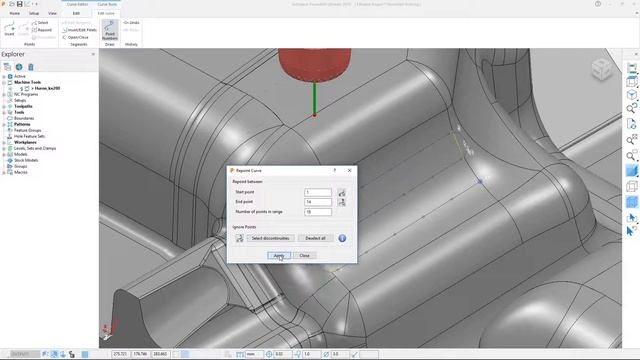Click the wireframe view icon in right toolbar
Image resolution: width=640 pixels, height=360 pixels.
click(x=631, y=187)
